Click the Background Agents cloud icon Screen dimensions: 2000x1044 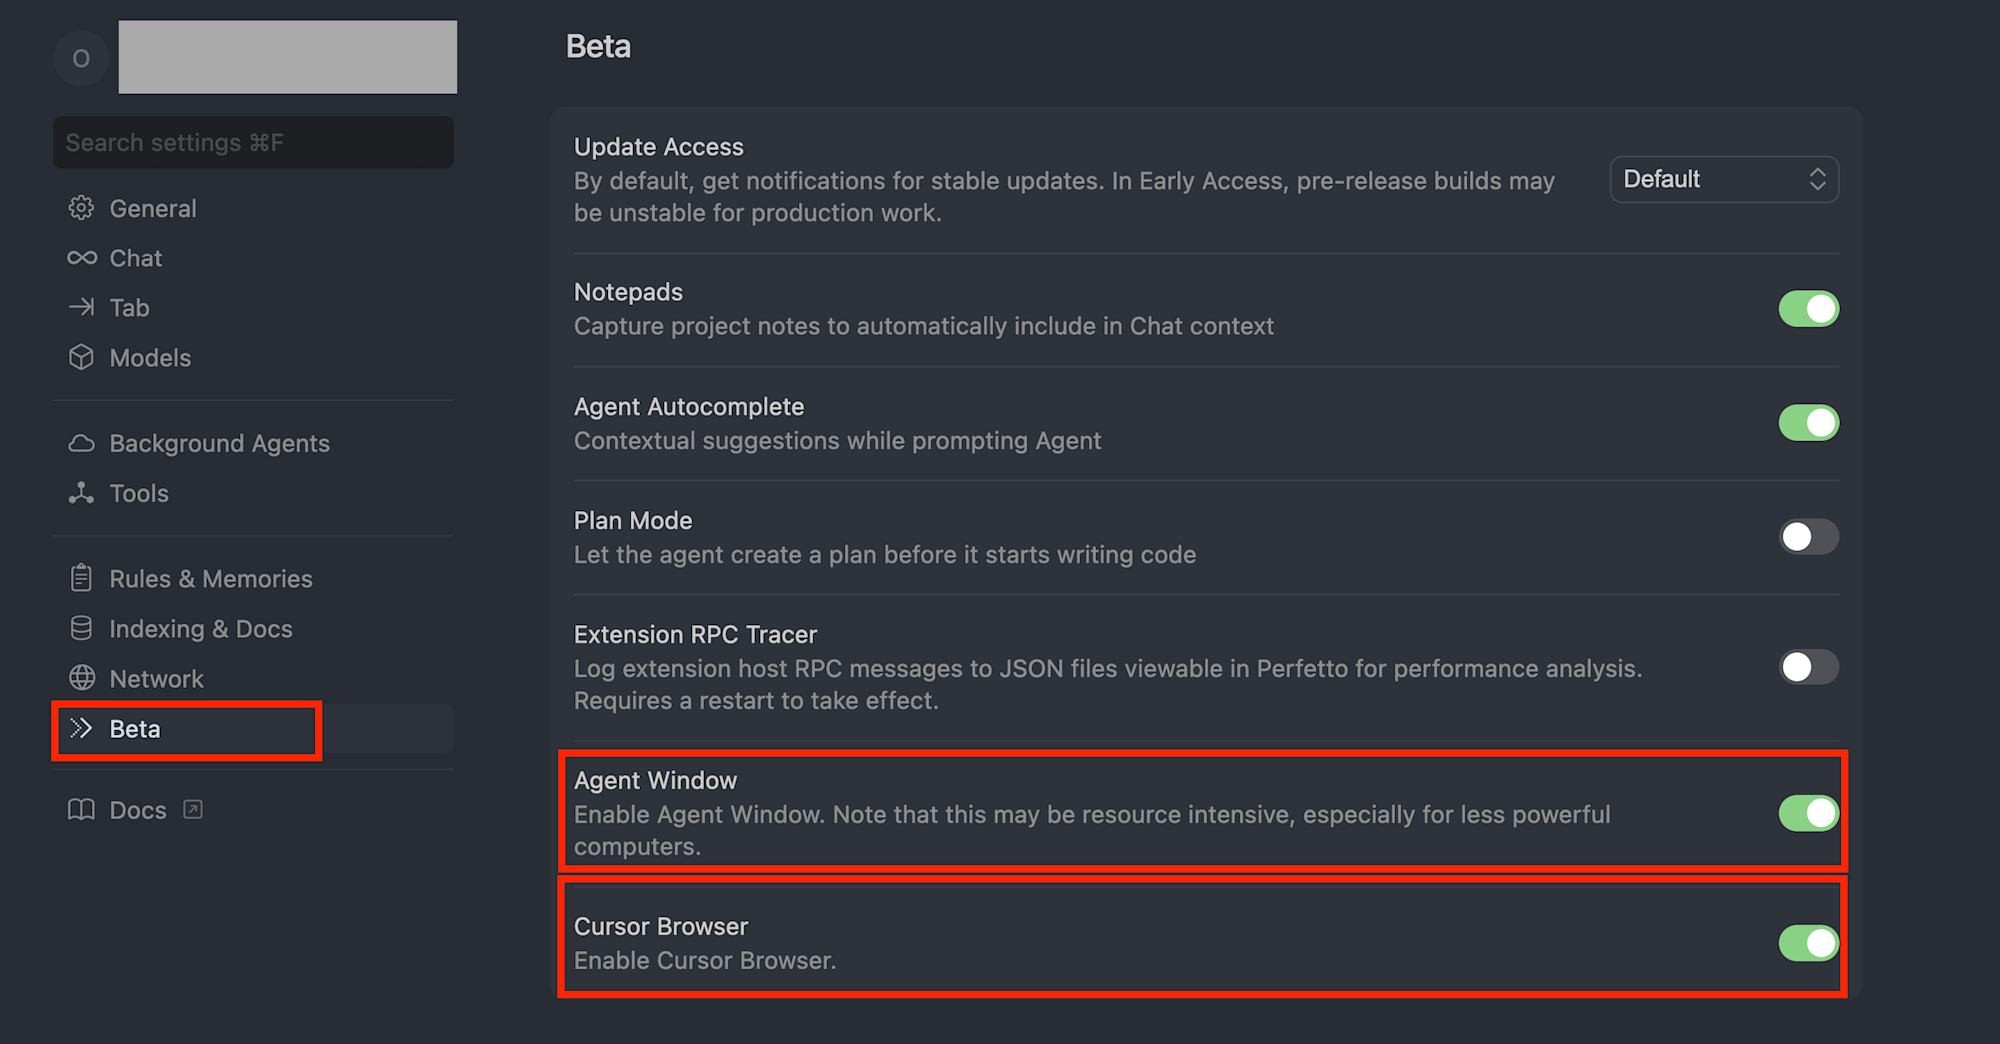pyautogui.click(x=81, y=443)
